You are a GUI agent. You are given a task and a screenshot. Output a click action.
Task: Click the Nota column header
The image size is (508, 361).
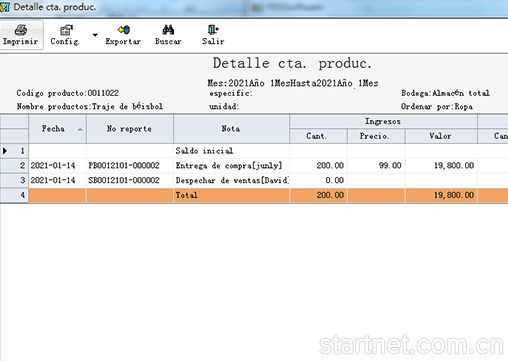(231, 129)
